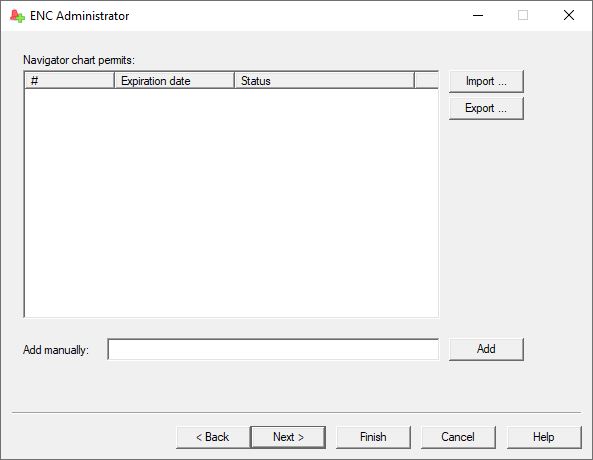The width and height of the screenshot is (593, 460).
Task: Sort permits by the # column header
Action: coord(70,81)
